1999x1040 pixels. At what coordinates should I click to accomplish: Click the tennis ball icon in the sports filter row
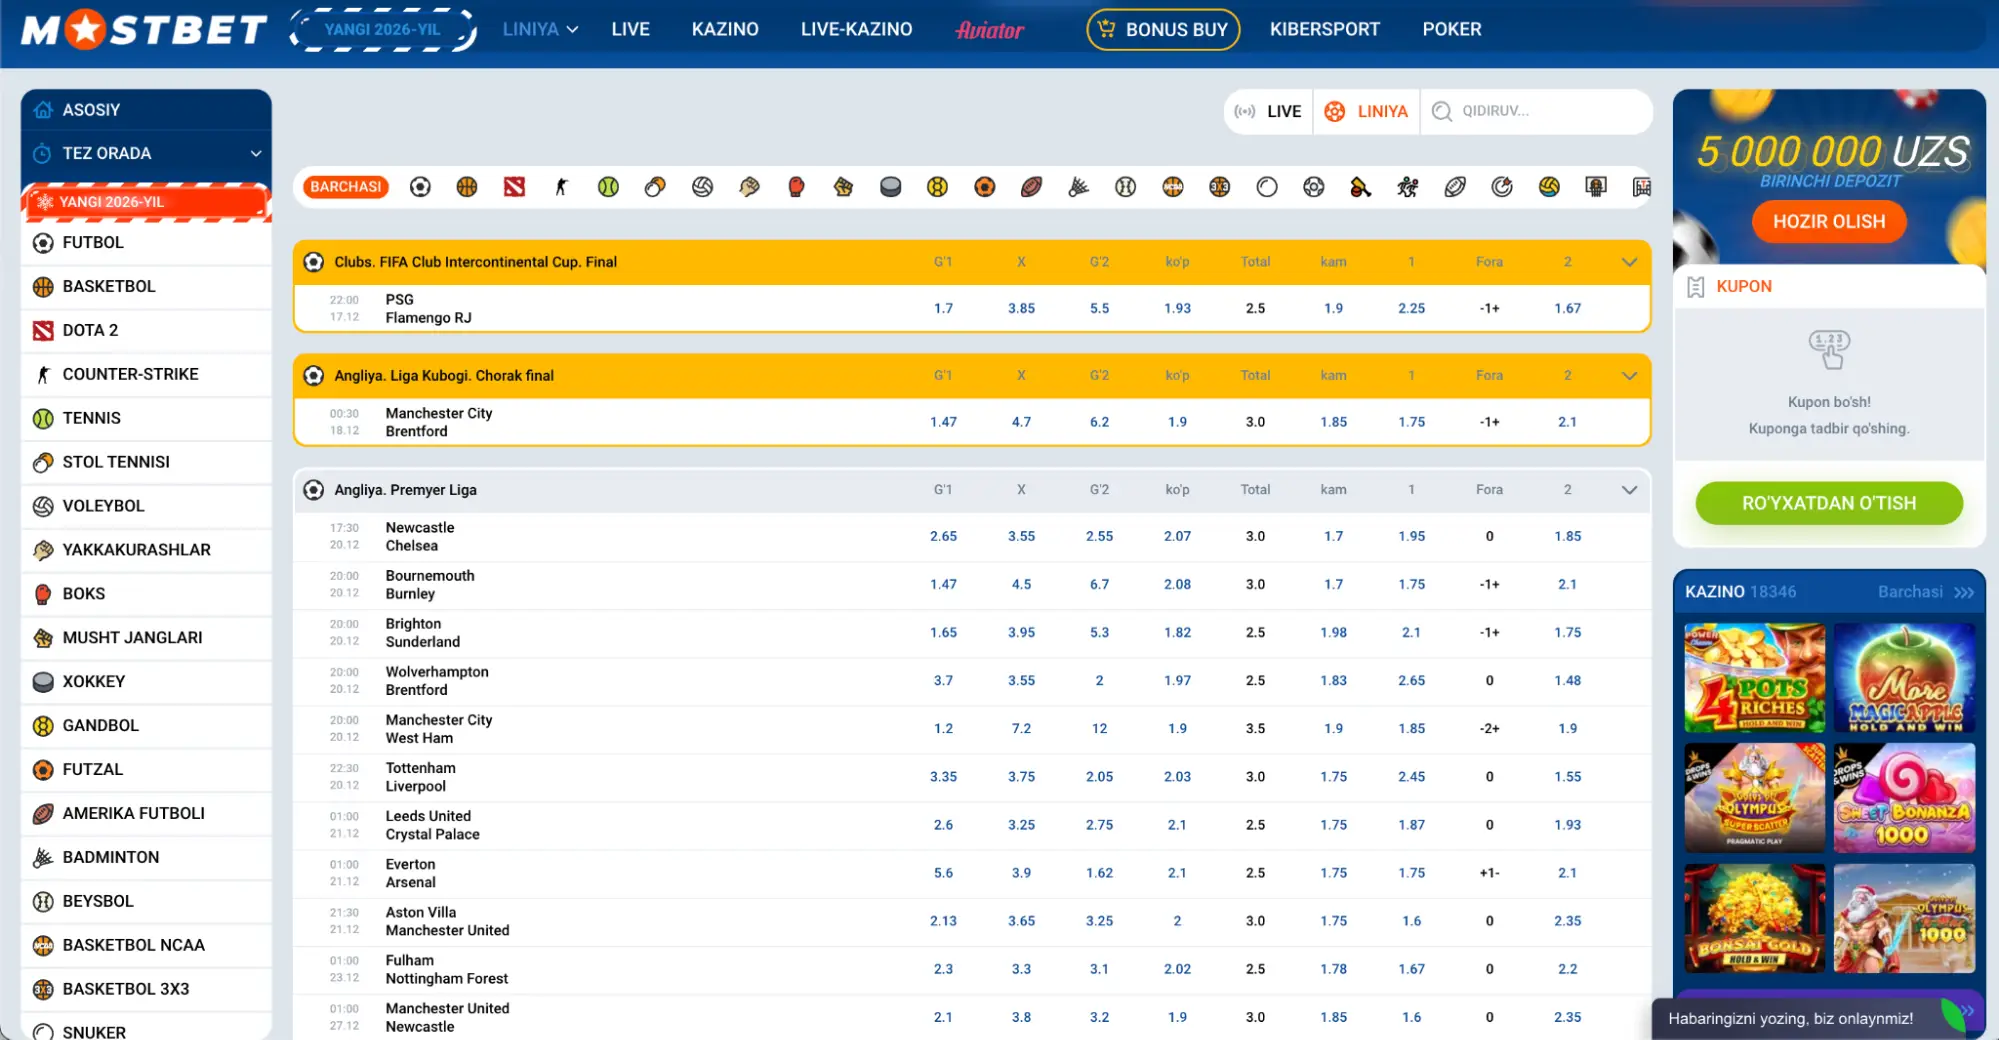(x=608, y=187)
